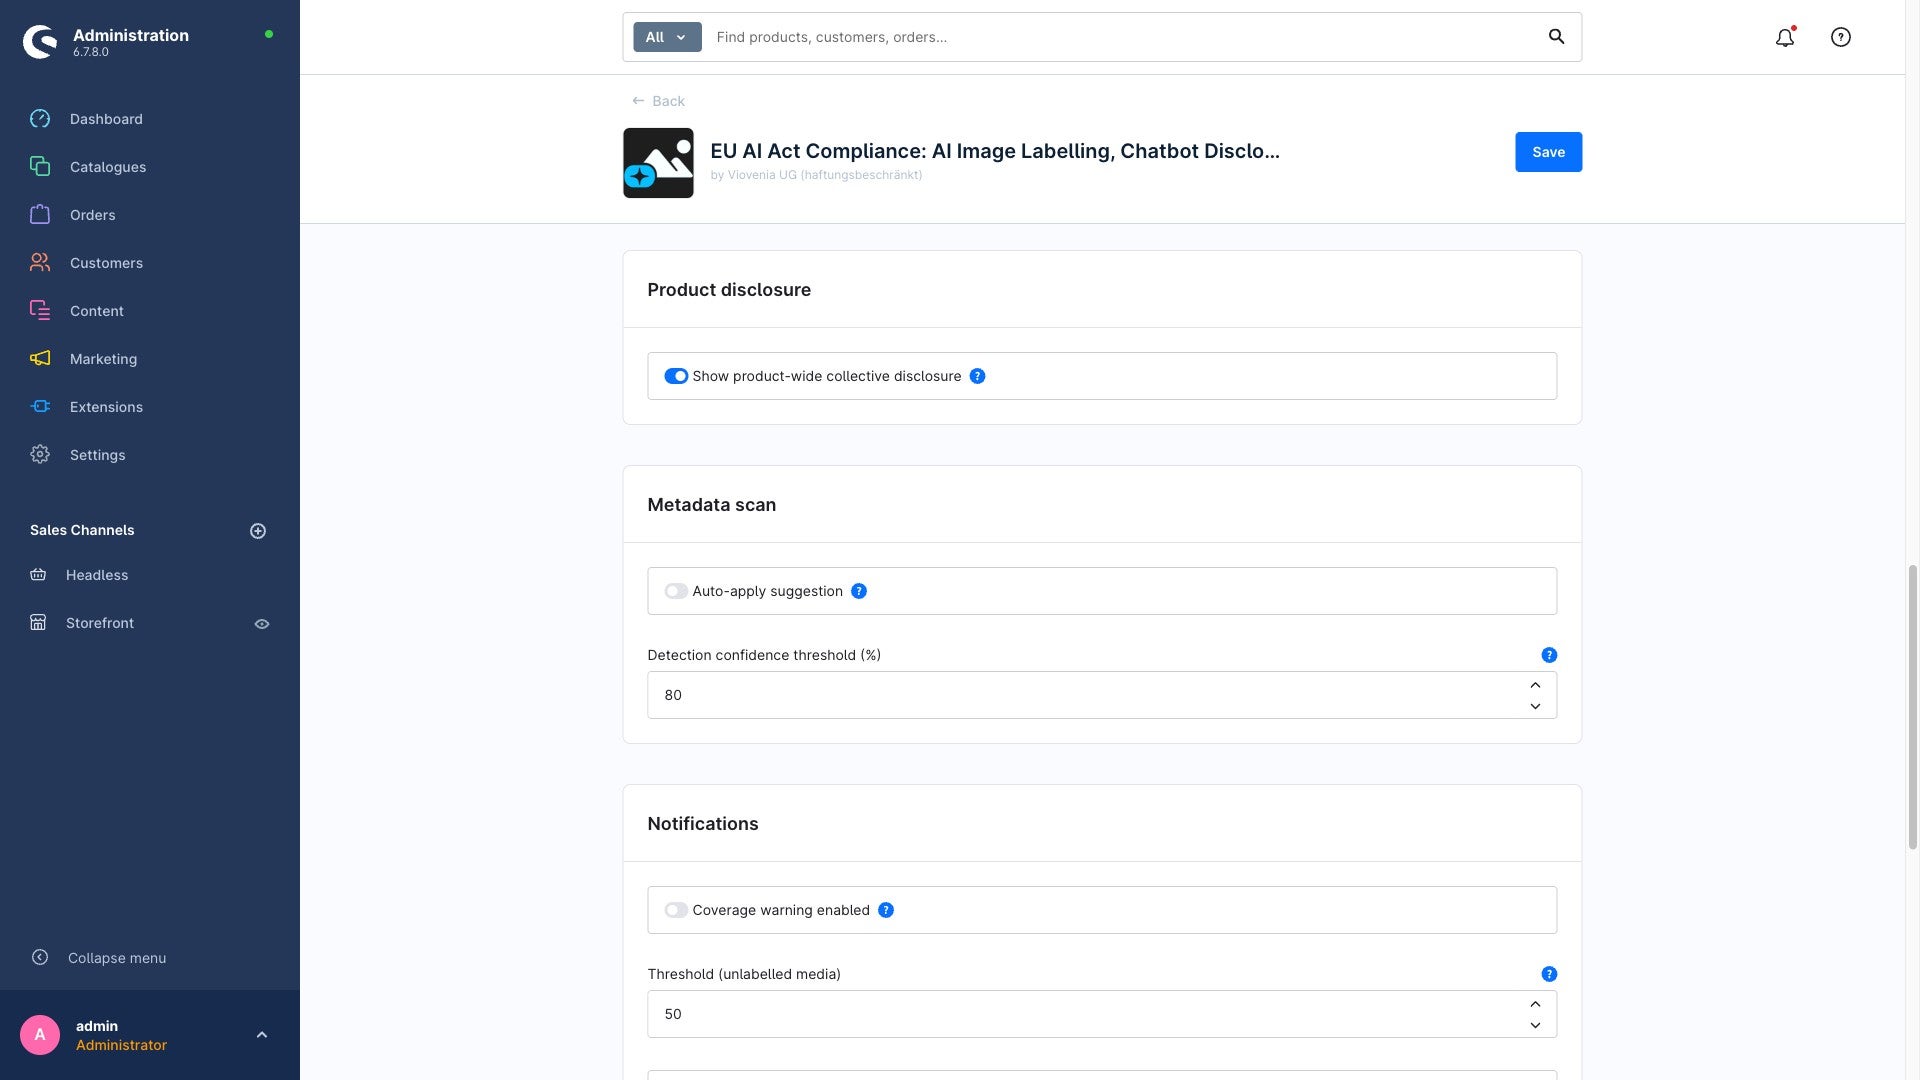Click the Storefront shop icon
This screenshot has width=1920, height=1080.
tap(38, 623)
